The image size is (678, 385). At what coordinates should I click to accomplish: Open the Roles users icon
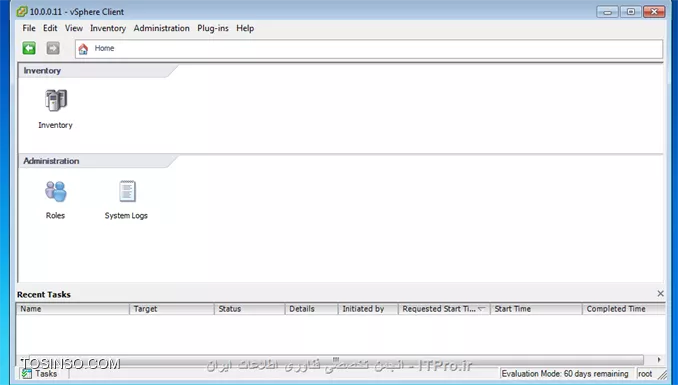[56, 191]
